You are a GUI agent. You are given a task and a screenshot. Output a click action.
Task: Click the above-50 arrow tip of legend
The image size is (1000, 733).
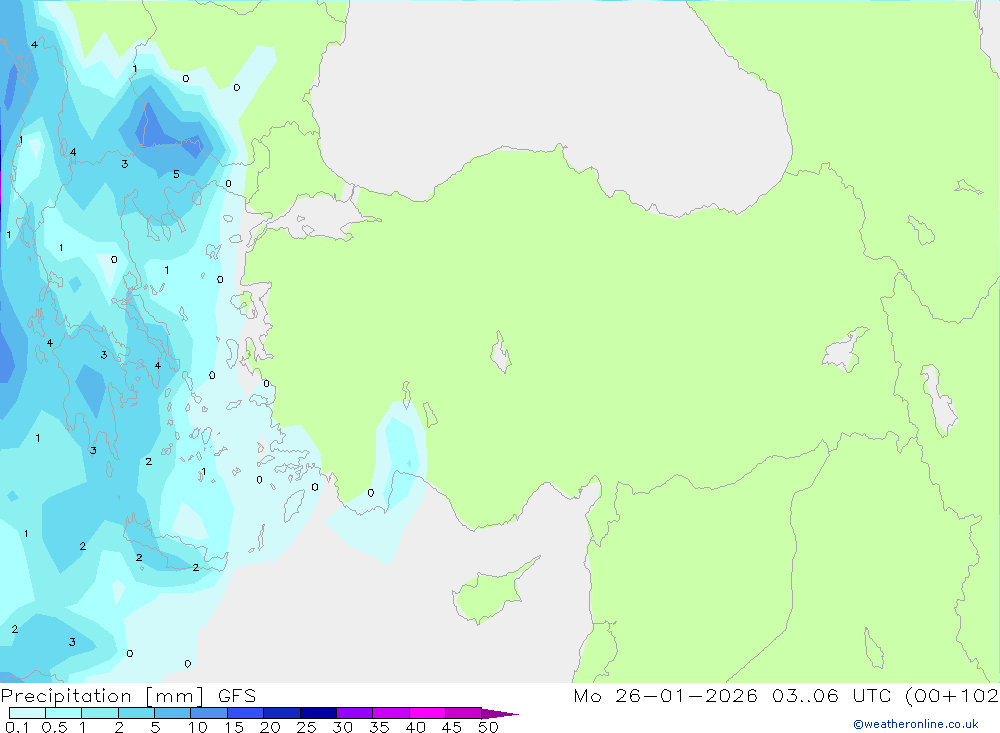(x=500, y=713)
